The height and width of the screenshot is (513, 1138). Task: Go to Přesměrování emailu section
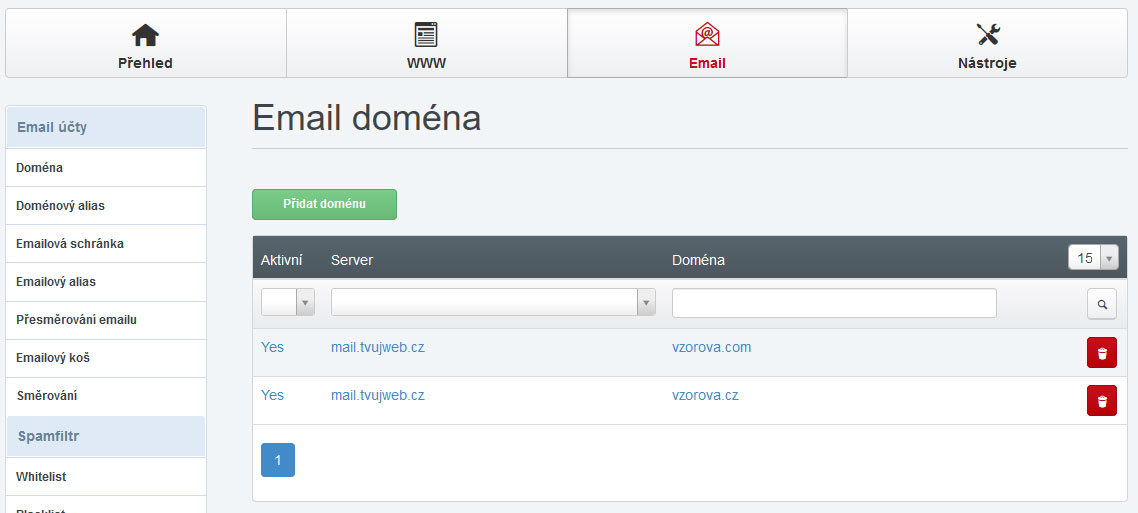tap(76, 320)
